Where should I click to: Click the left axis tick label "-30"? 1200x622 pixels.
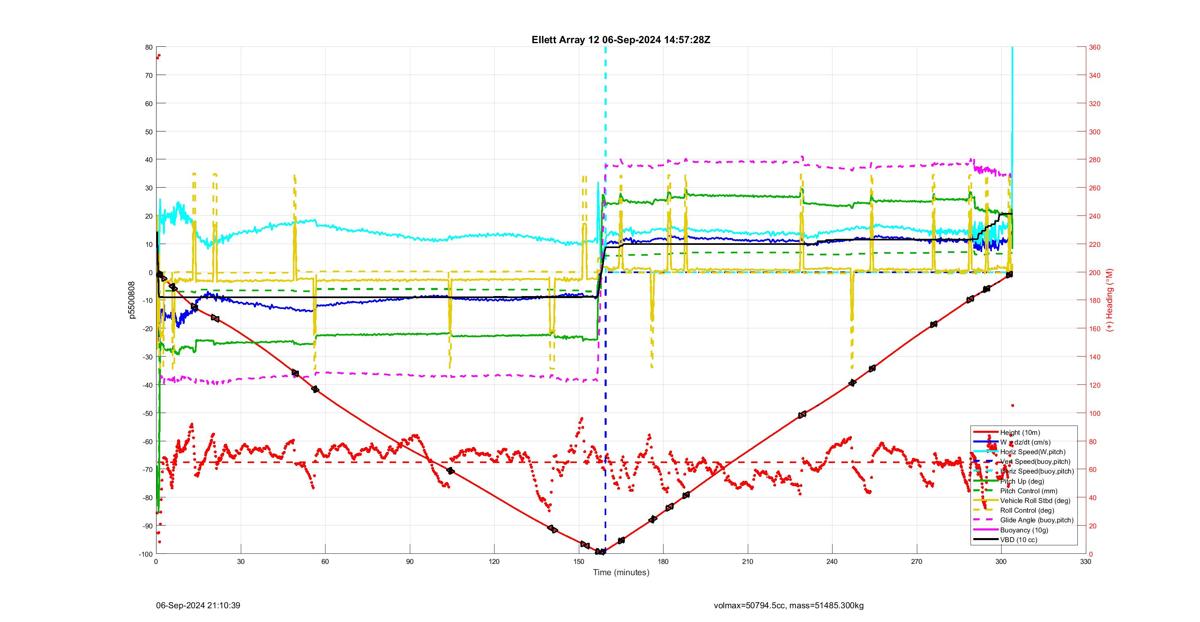[146, 357]
